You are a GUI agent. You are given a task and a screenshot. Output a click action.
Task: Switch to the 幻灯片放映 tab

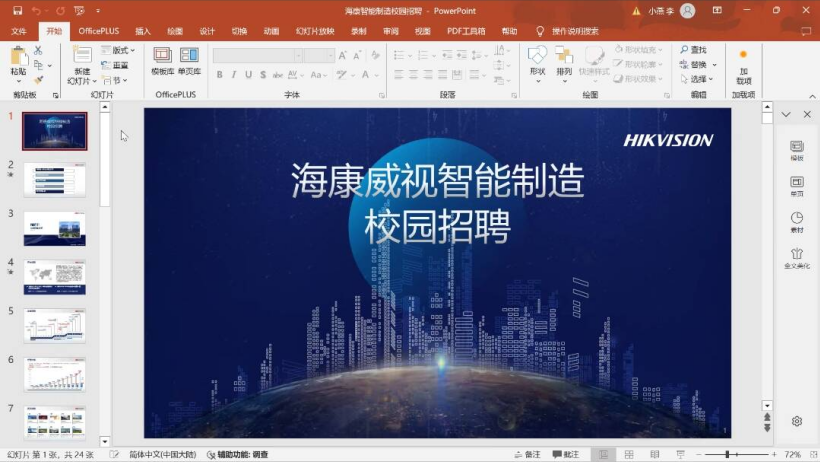click(x=313, y=31)
